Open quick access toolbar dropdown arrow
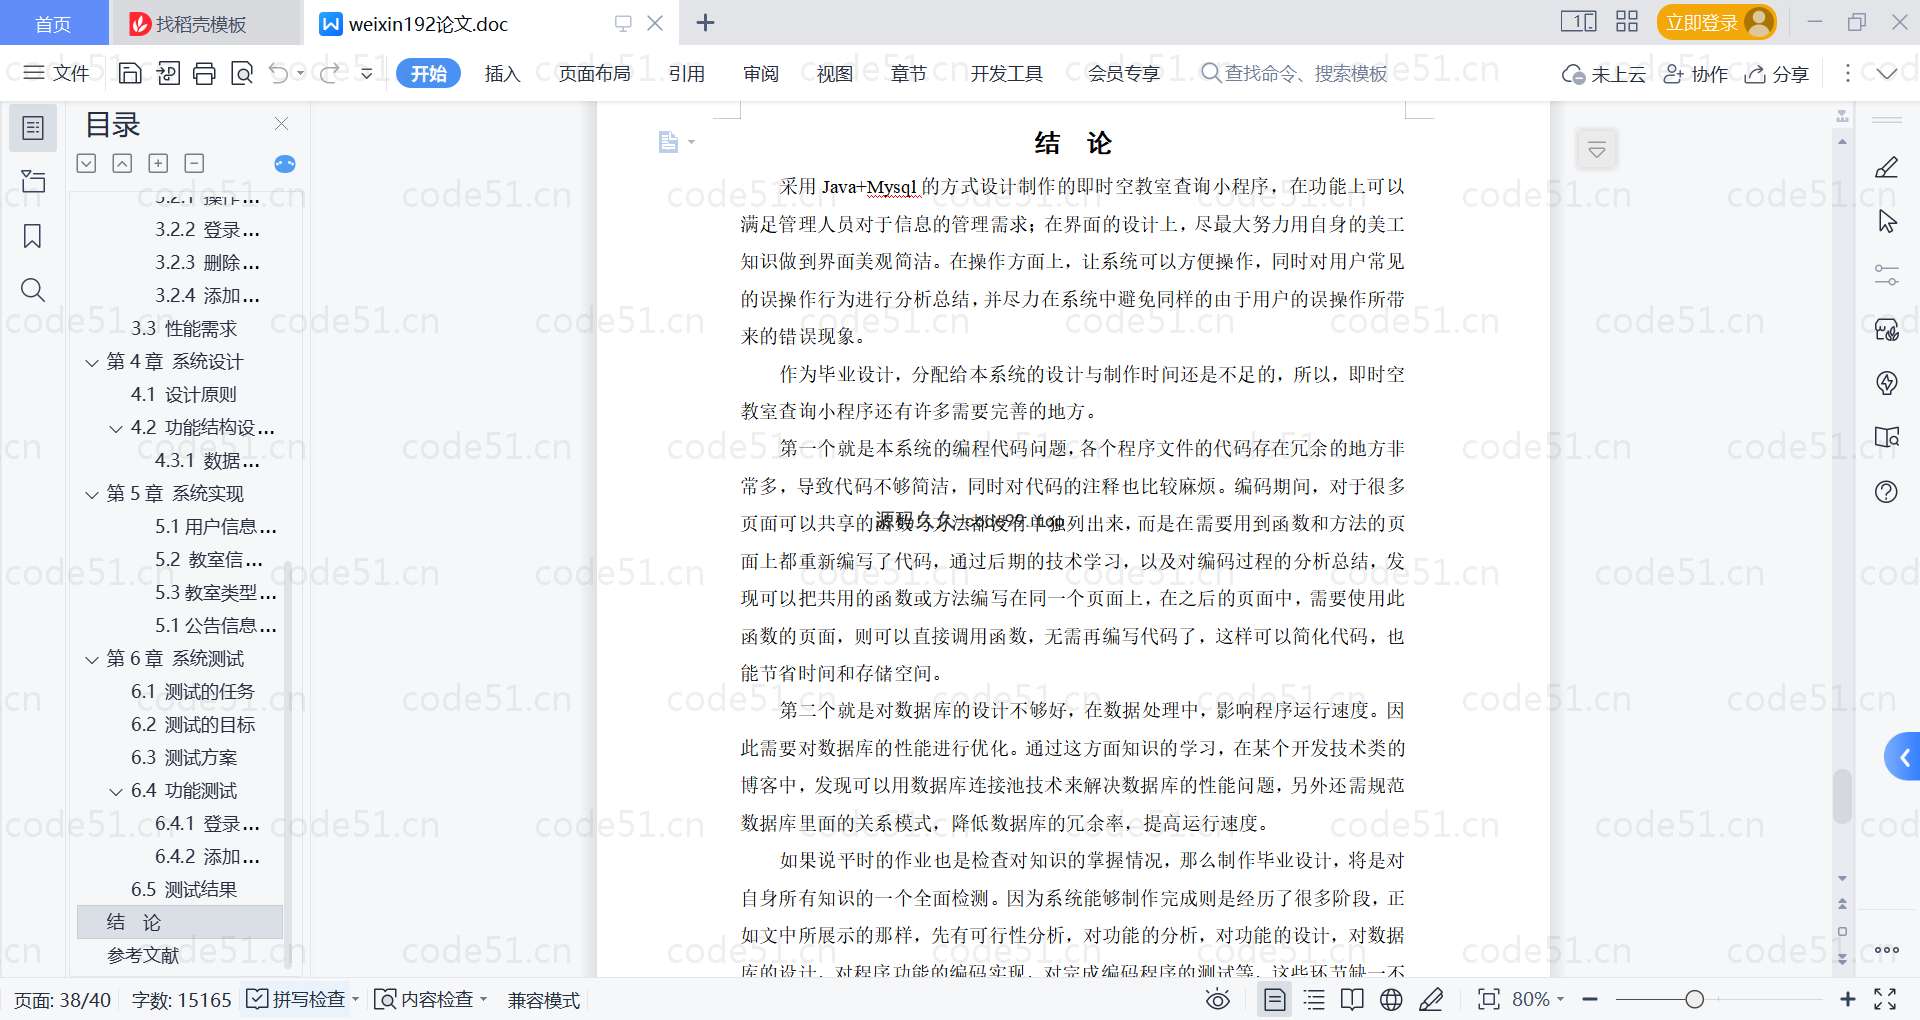Viewport: 1920px width, 1020px height. [367, 73]
